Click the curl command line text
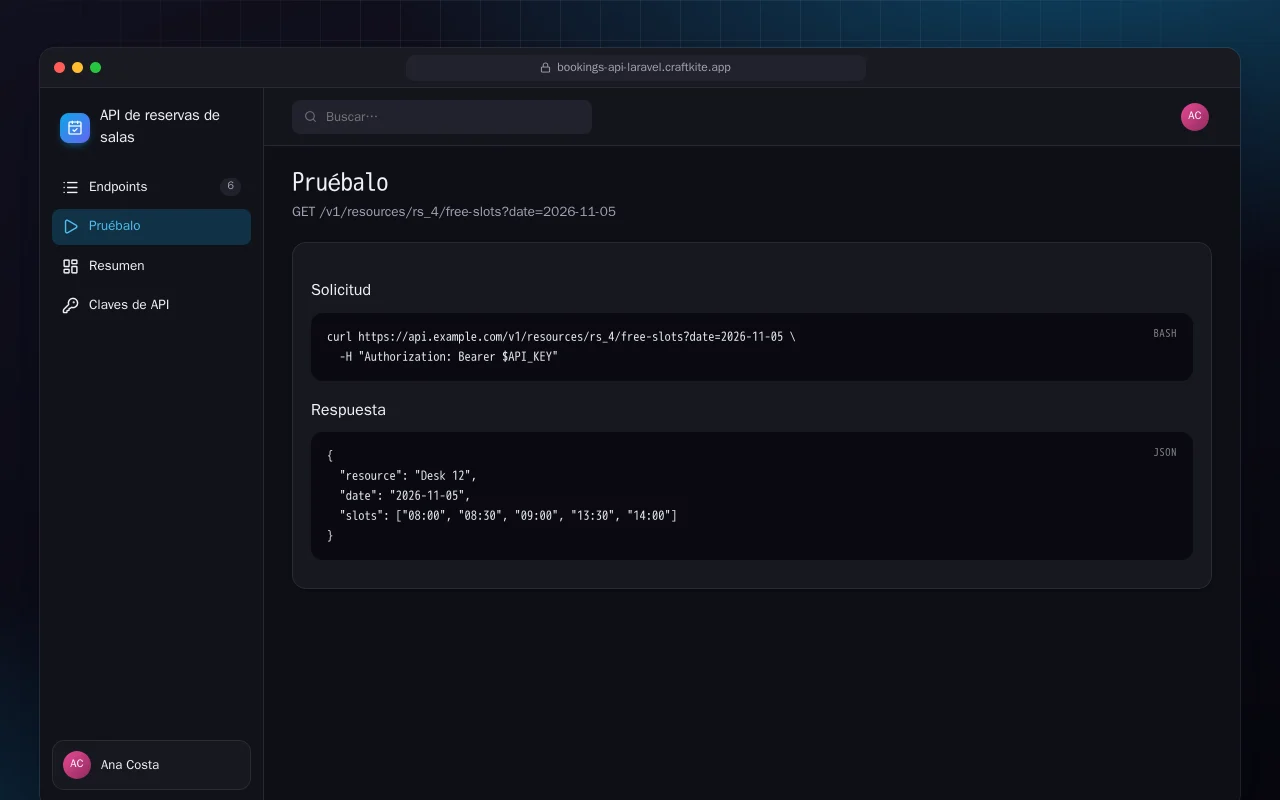The width and height of the screenshot is (1280, 800). pos(561,337)
